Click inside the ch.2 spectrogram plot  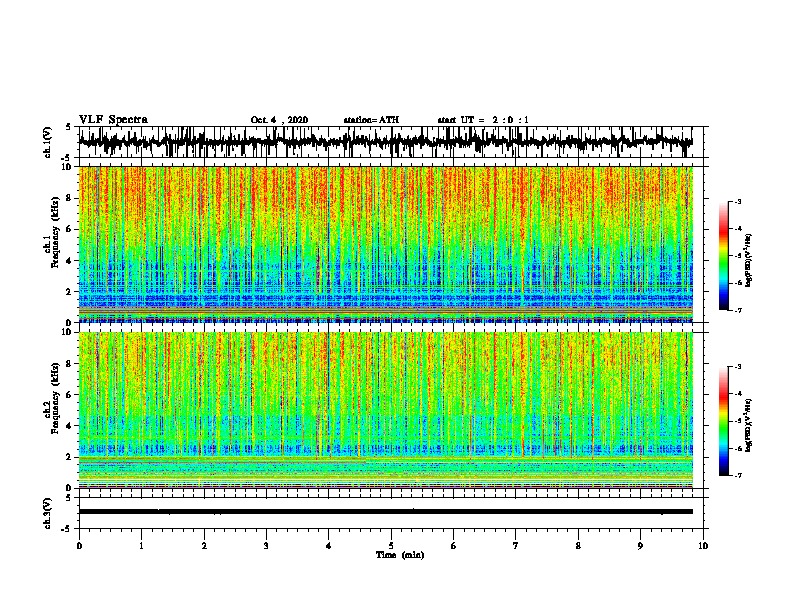coord(385,410)
